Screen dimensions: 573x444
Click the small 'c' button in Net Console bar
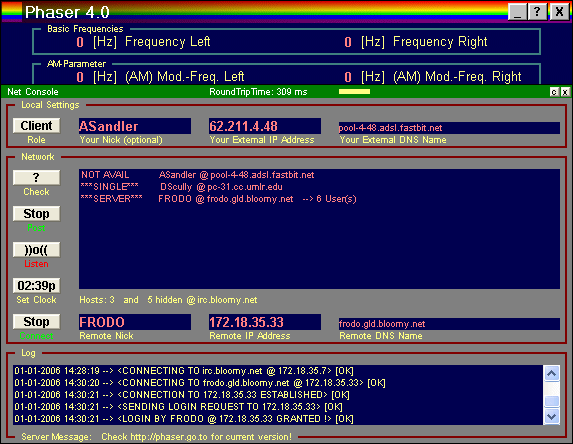pyautogui.click(x=554, y=92)
